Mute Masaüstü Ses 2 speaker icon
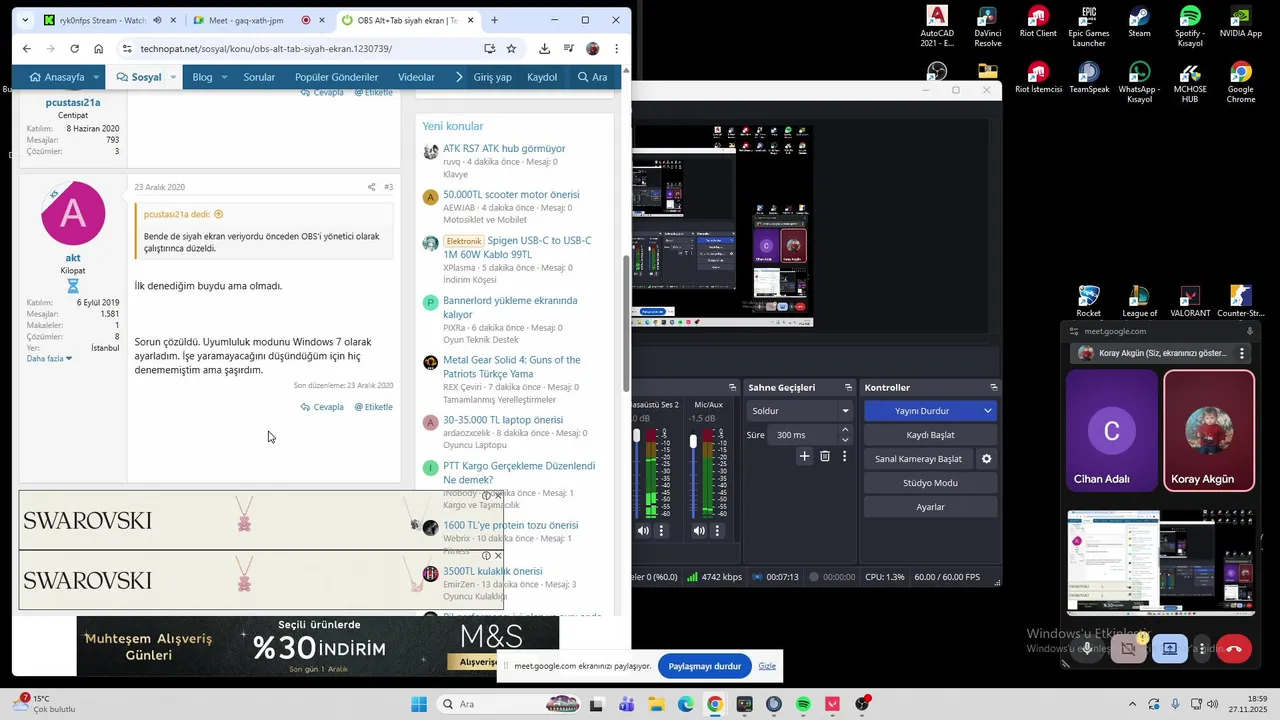Screen dimensions: 1280x720 [643, 531]
